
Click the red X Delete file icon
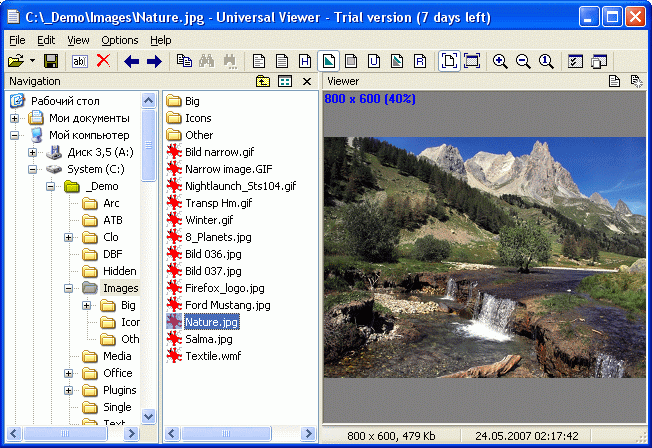click(x=103, y=61)
